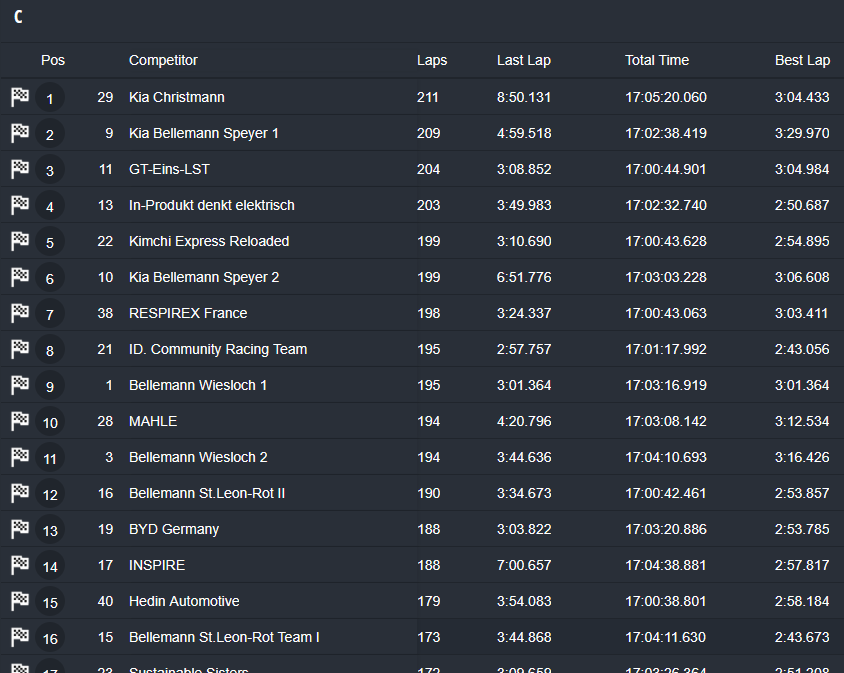Viewport: 844px width, 673px height.
Task: Click position badge 9 for Bellemann Wiesloch 1
Action: tap(50, 386)
